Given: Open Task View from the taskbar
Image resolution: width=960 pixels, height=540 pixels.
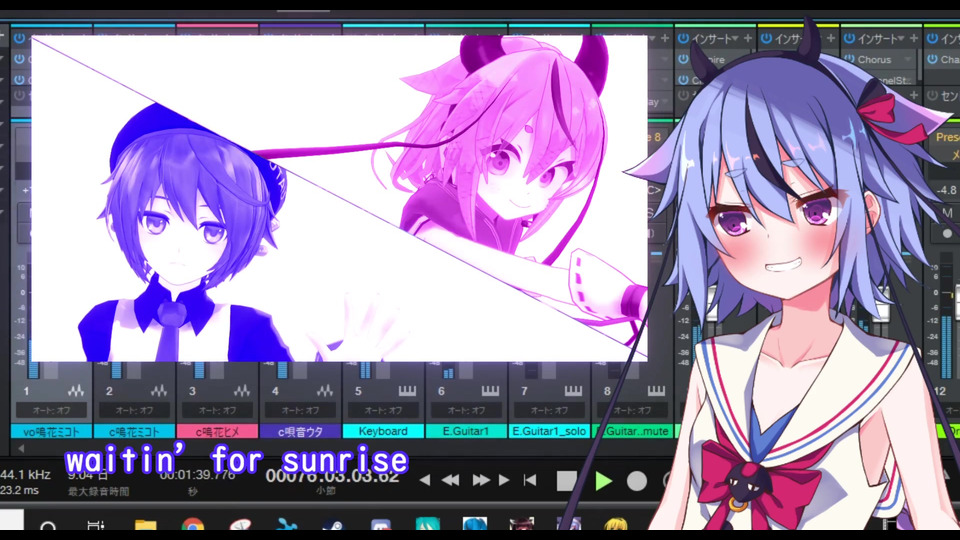Looking at the screenshot, I should coord(96,526).
